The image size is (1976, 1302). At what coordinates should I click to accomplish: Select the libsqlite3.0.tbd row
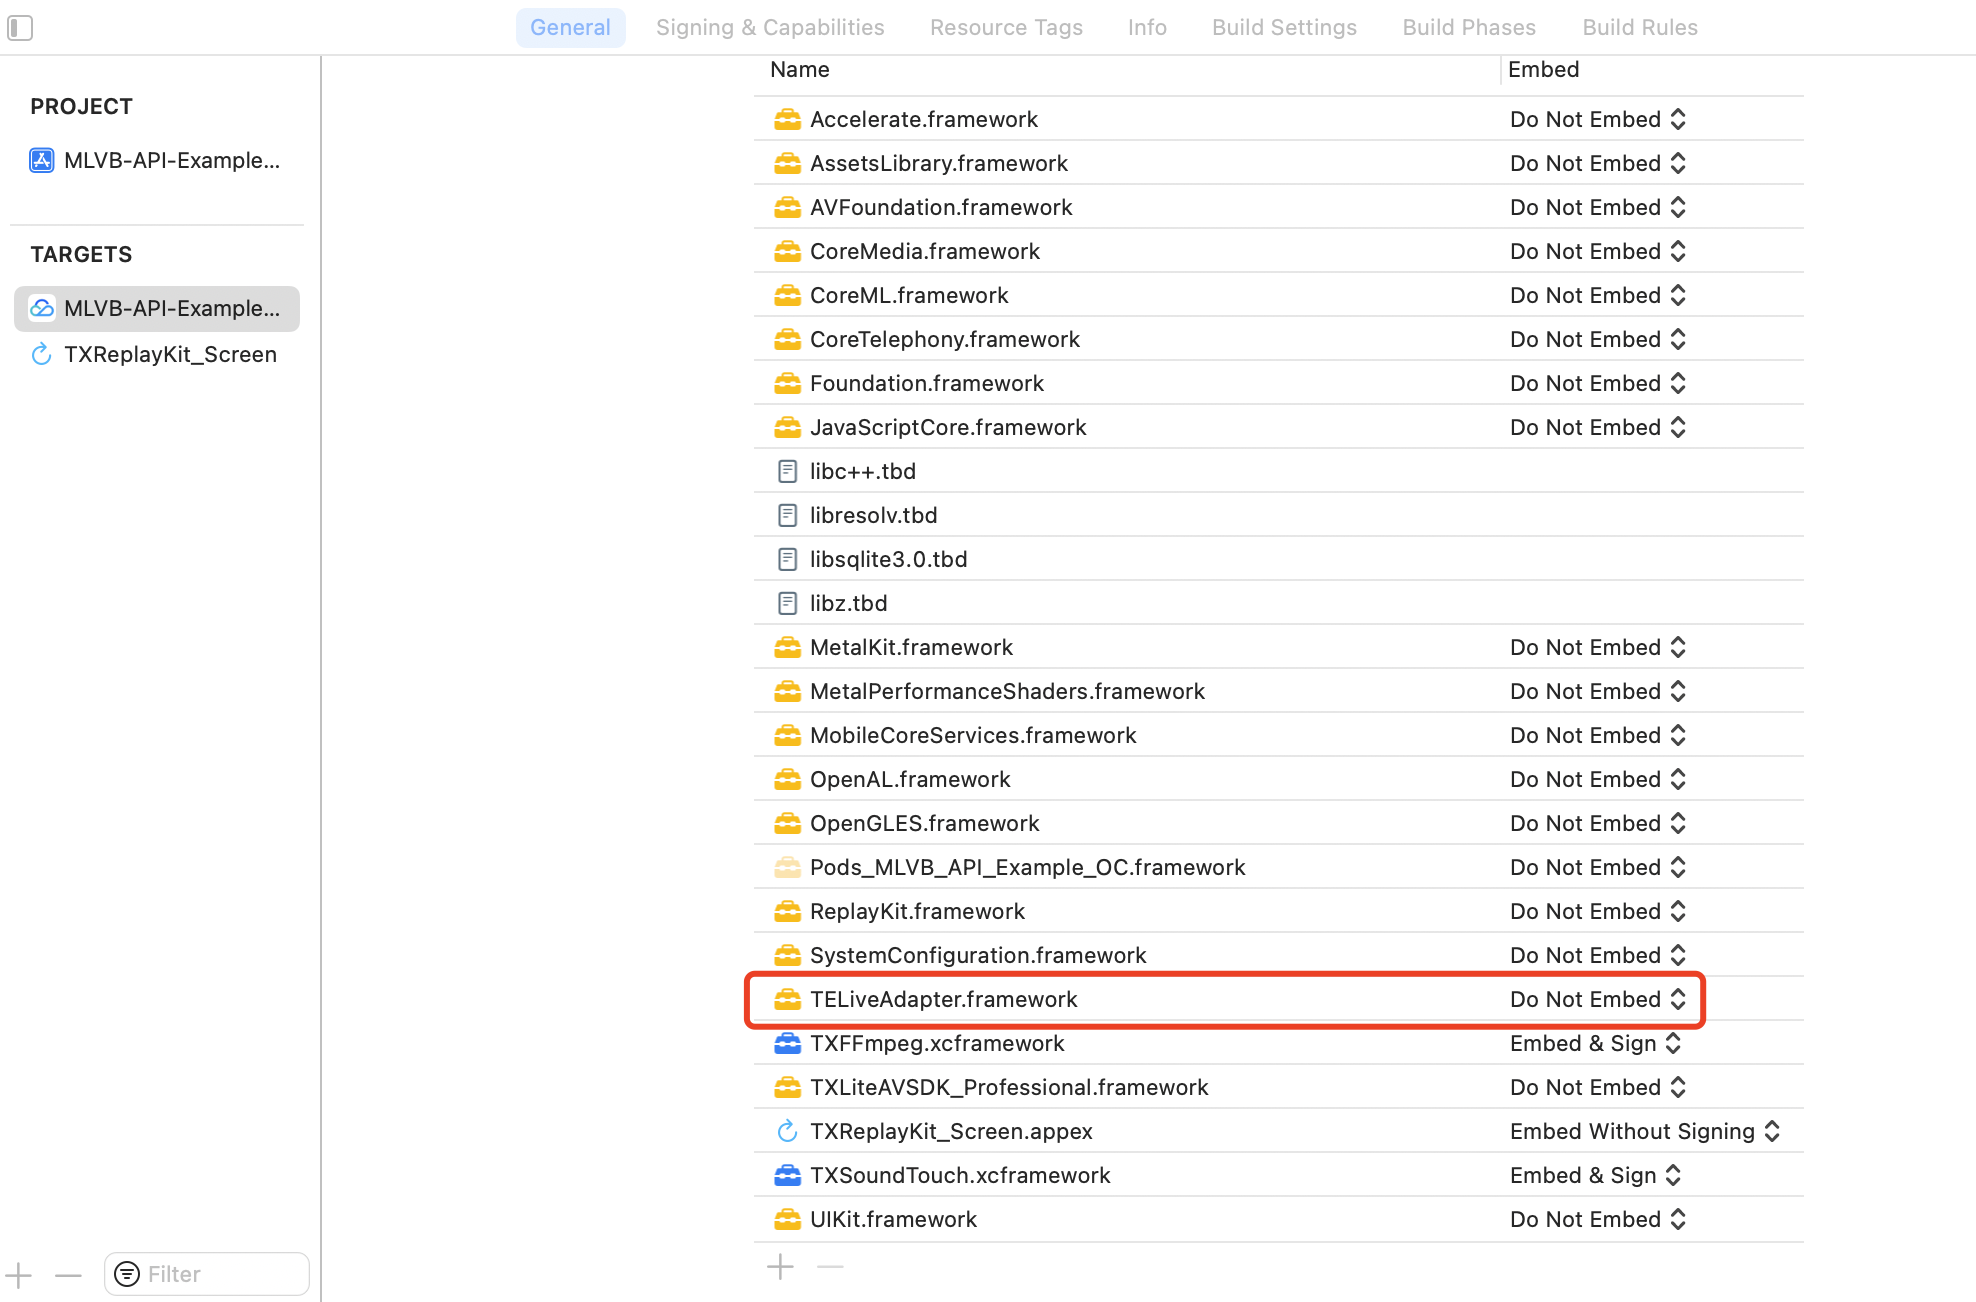[x=888, y=559]
